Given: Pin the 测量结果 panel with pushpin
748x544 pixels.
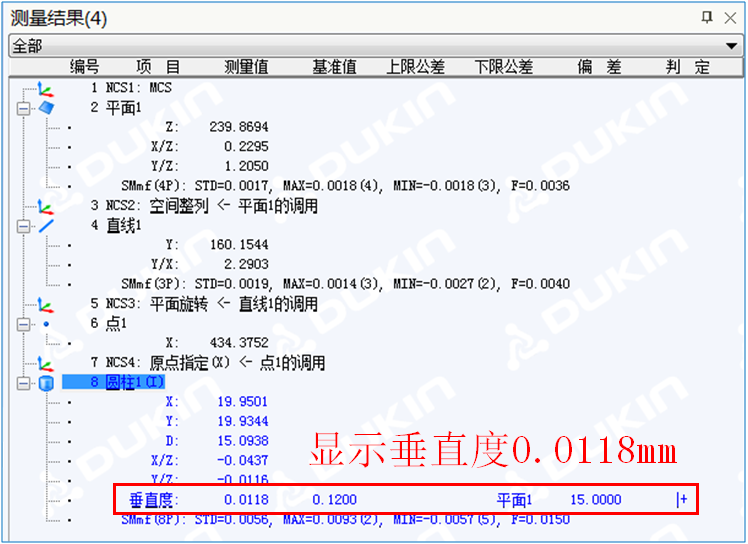Looking at the screenshot, I should point(707,17).
